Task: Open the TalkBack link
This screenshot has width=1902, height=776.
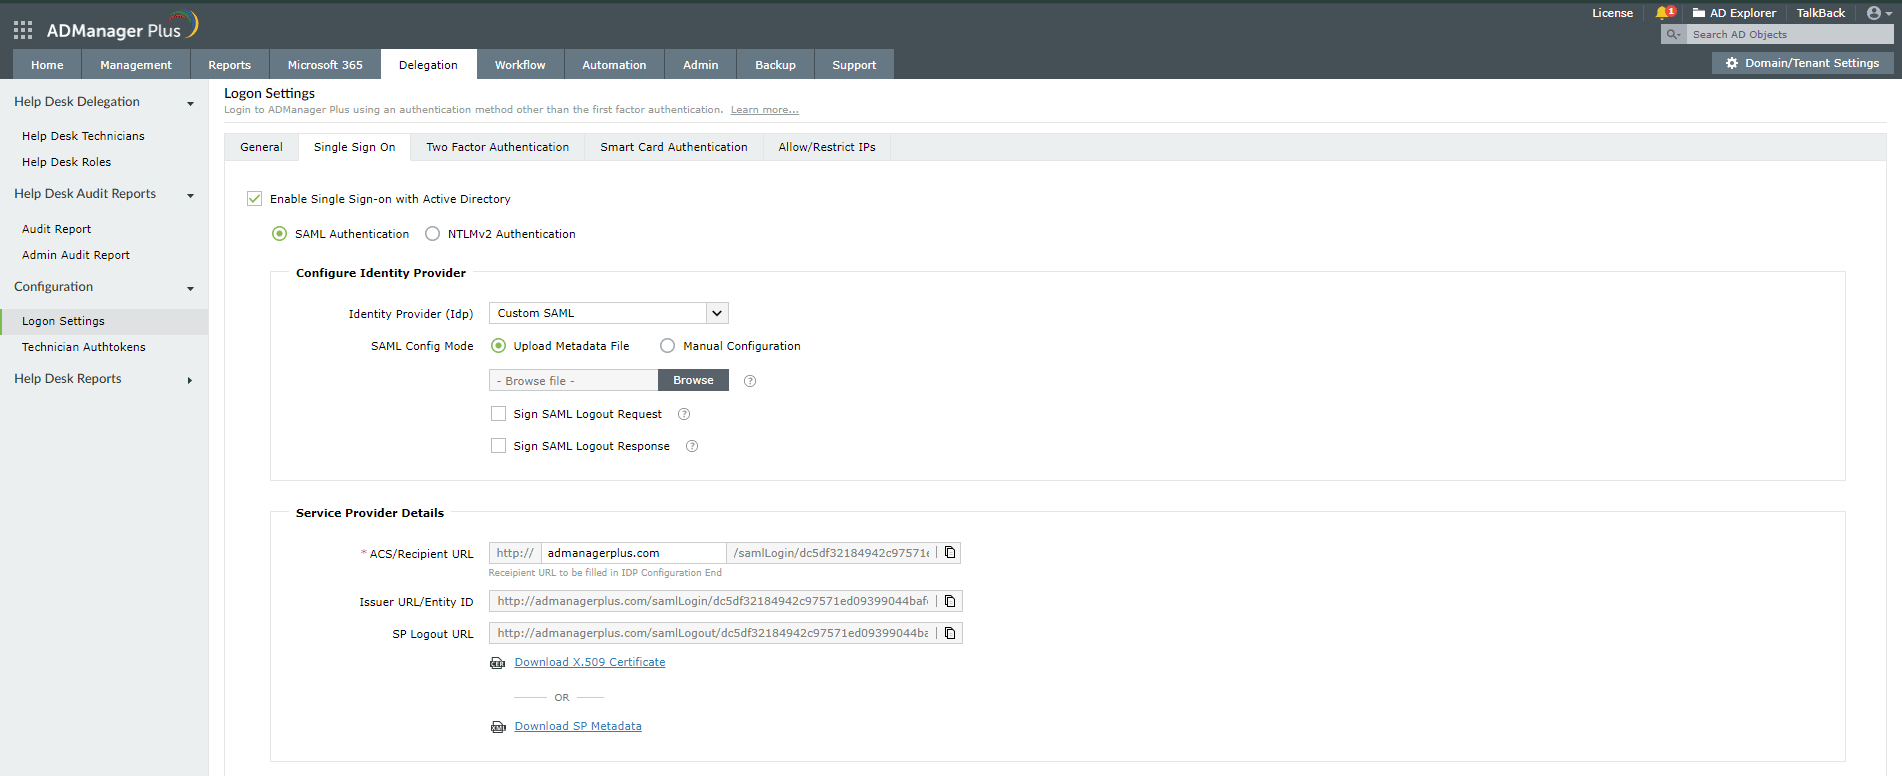Action: [x=1820, y=13]
